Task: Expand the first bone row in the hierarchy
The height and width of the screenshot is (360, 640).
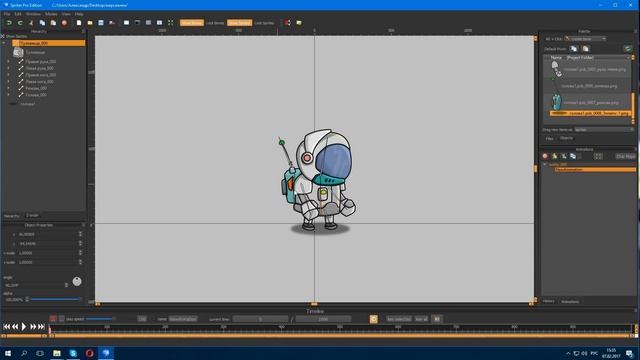Action: [8, 62]
